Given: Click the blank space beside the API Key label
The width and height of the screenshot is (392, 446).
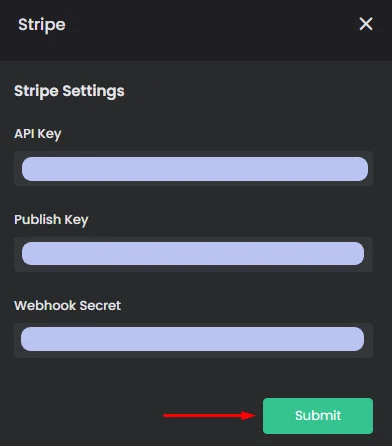Looking at the screenshot, I should [217, 134].
